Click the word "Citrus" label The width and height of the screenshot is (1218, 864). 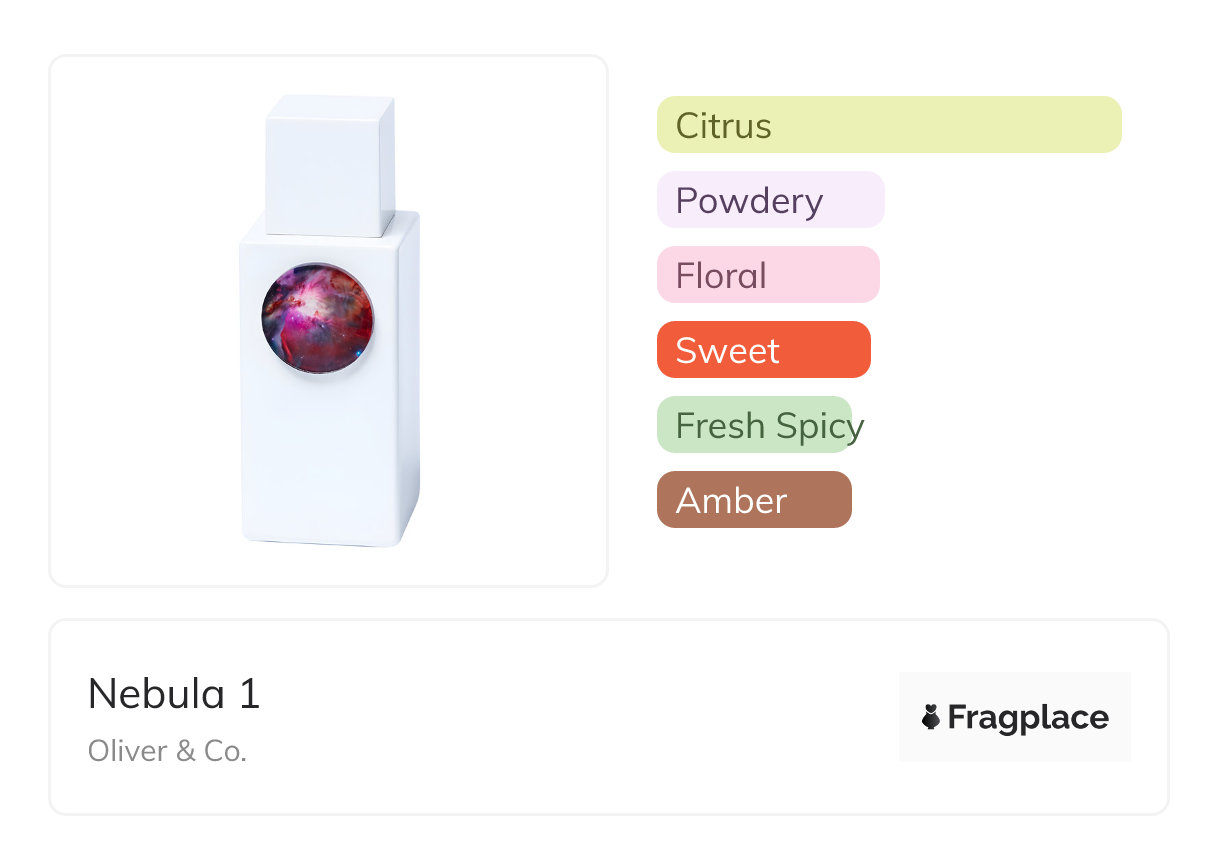tap(723, 126)
